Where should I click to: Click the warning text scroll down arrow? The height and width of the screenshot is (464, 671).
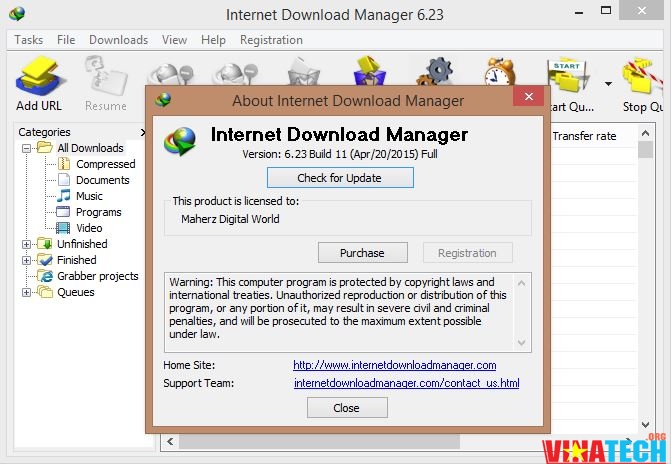[x=522, y=342]
